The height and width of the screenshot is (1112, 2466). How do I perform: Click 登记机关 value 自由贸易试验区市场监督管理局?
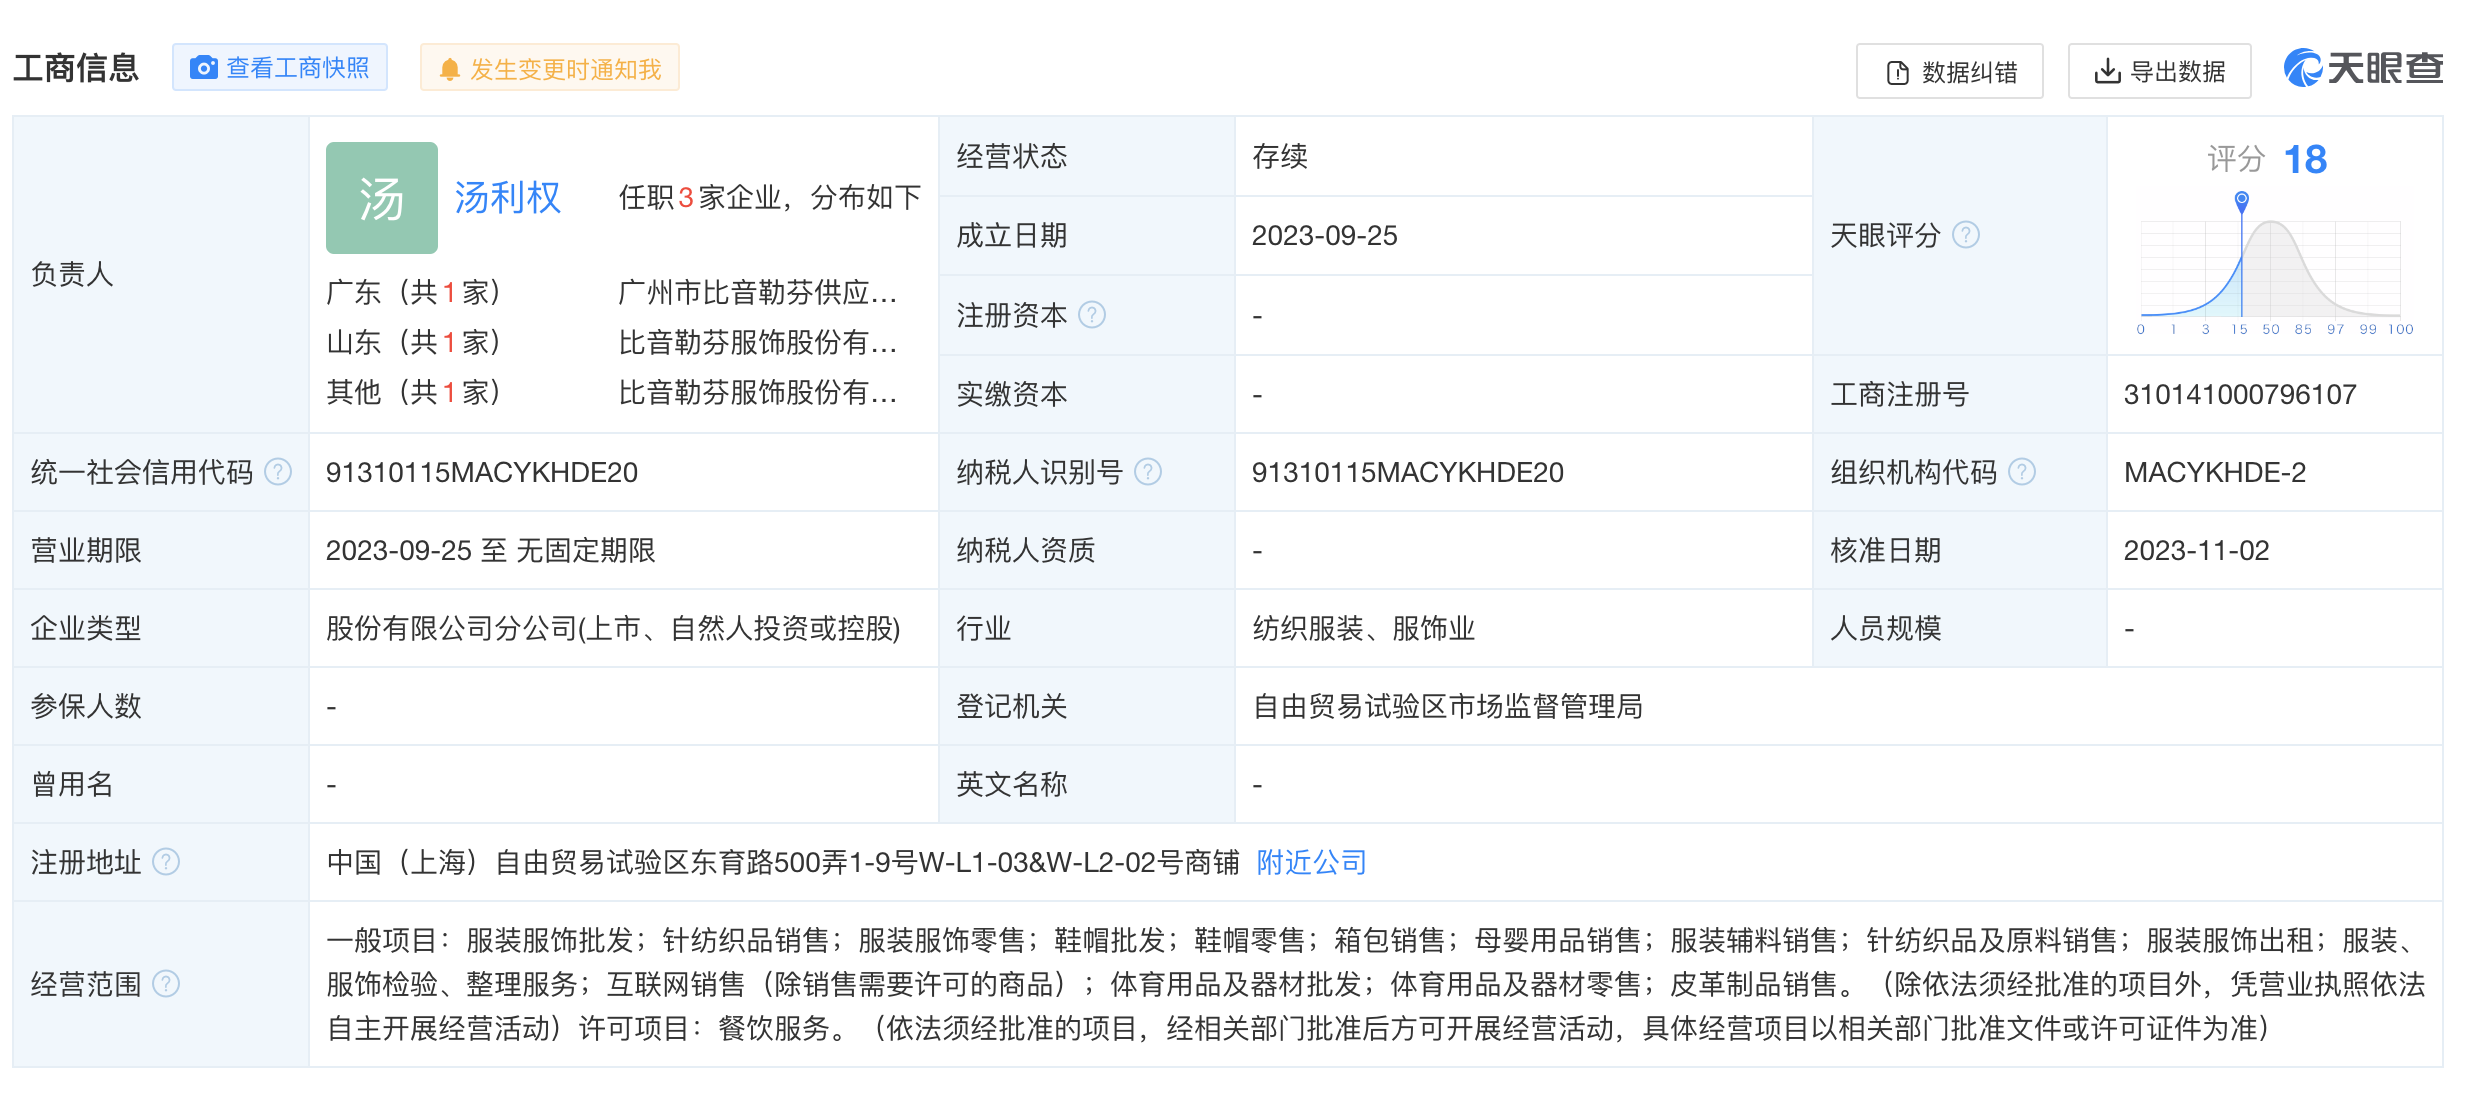pyautogui.click(x=1448, y=706)
